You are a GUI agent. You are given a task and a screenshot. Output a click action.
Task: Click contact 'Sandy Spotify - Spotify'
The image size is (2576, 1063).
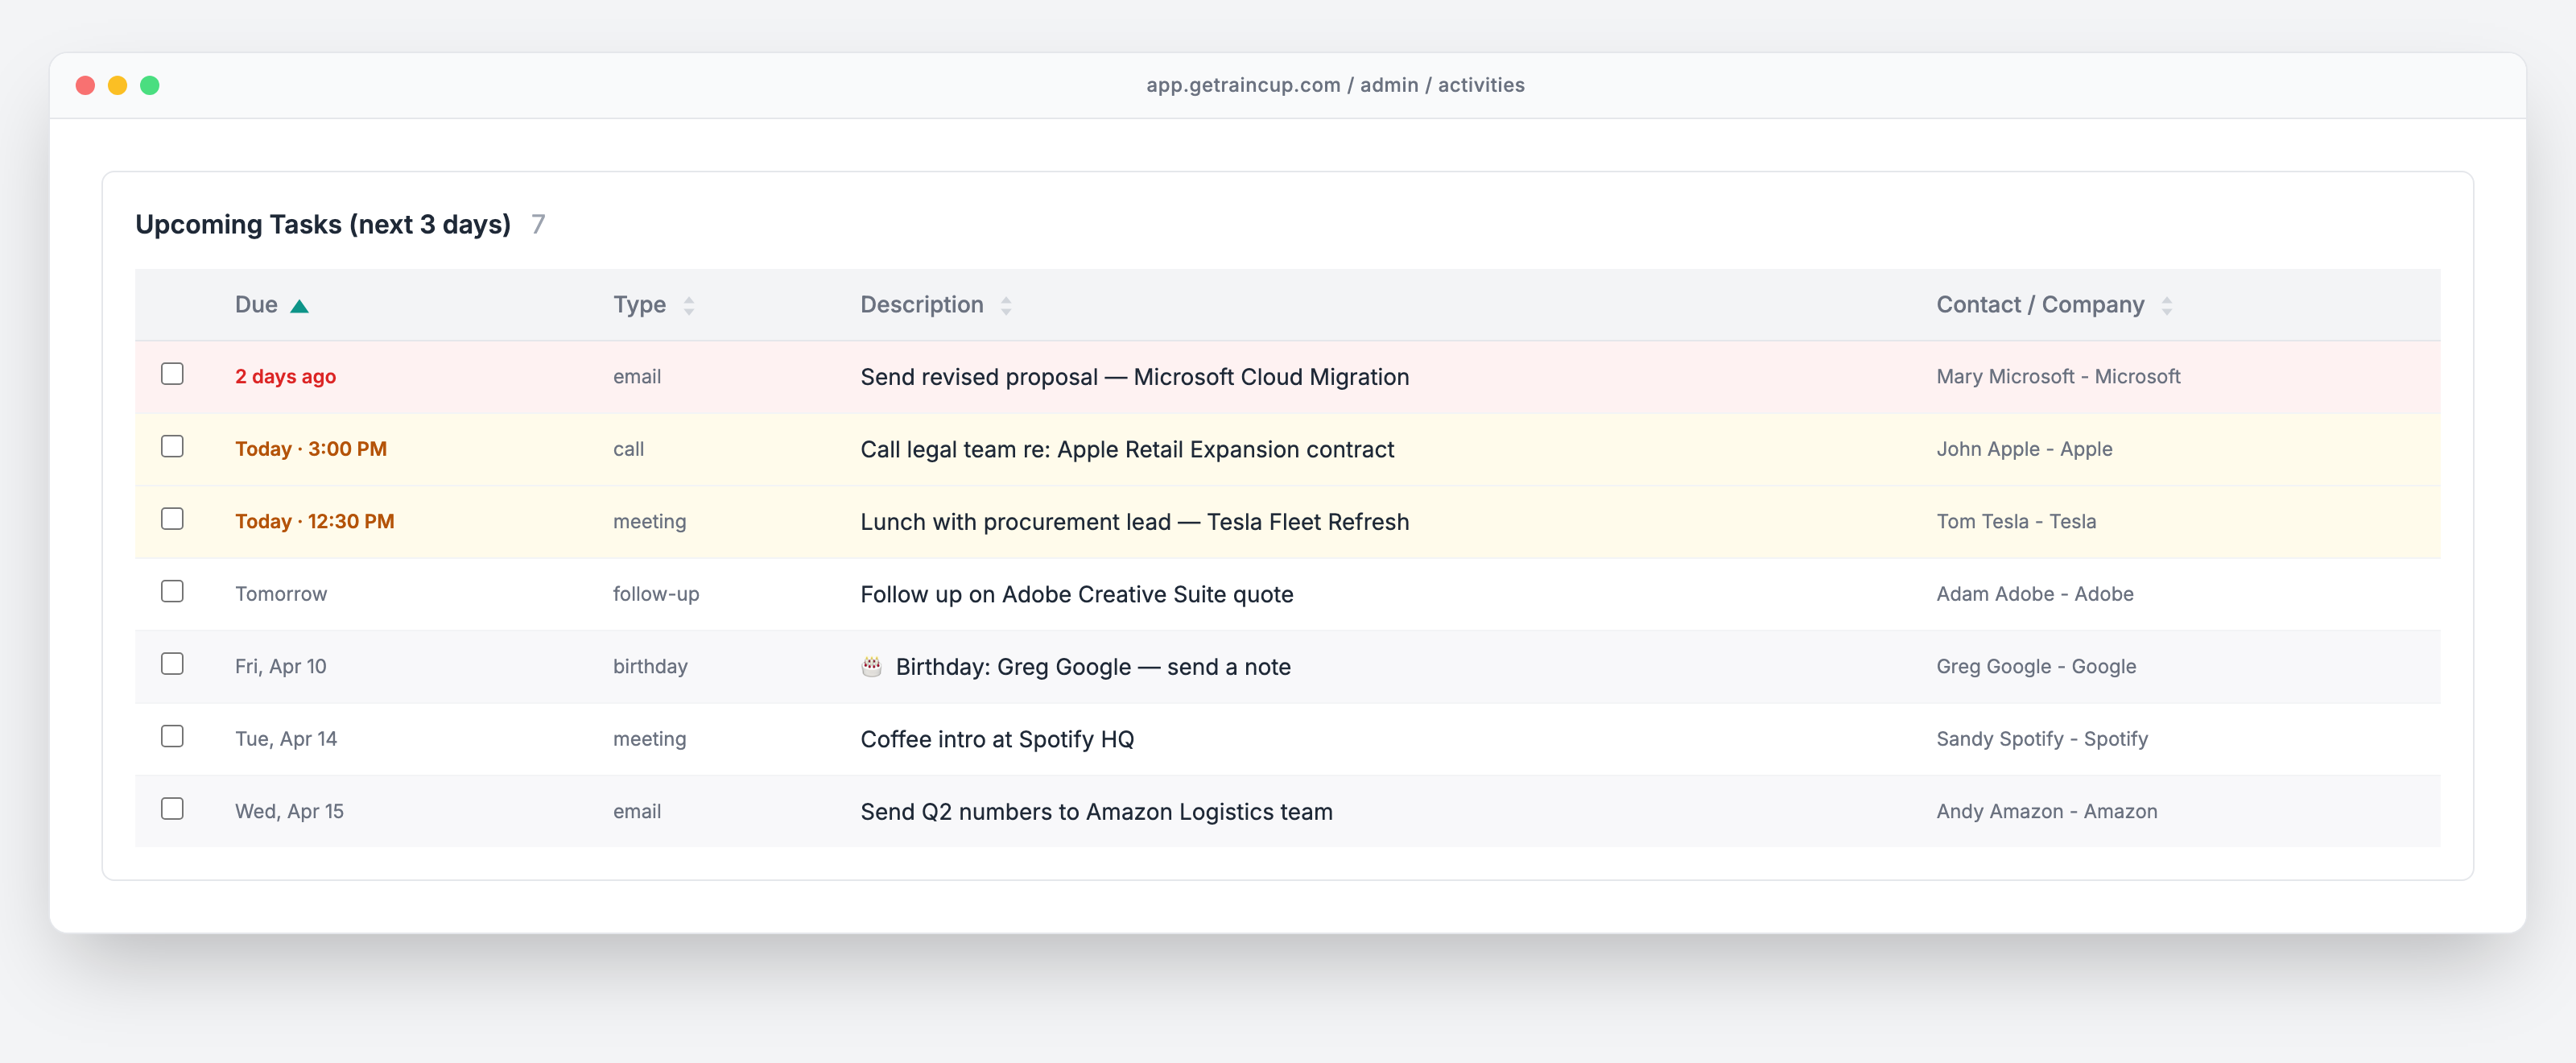tap(2042, 739)
